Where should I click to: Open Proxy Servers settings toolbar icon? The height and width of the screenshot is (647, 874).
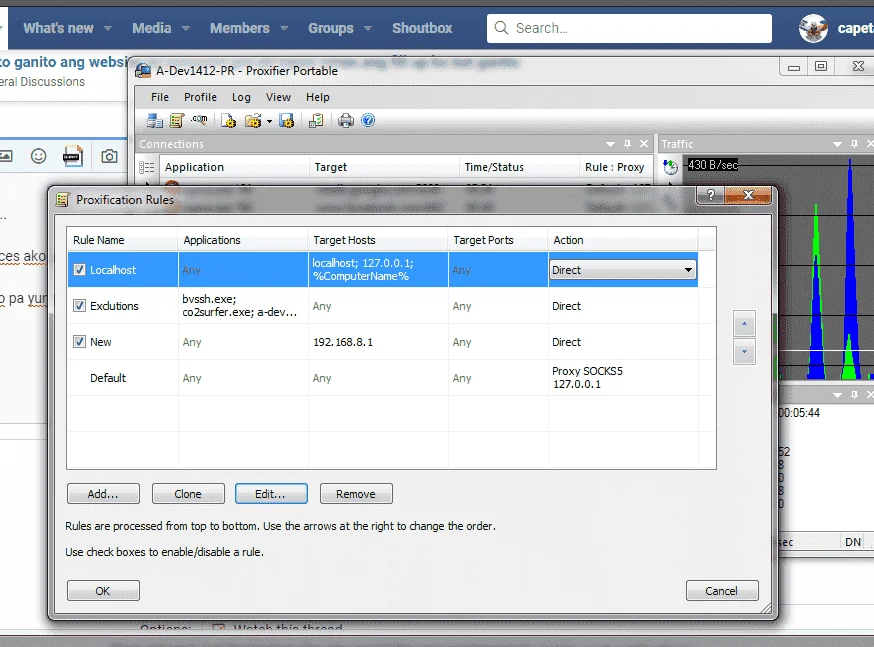[154, 120]
